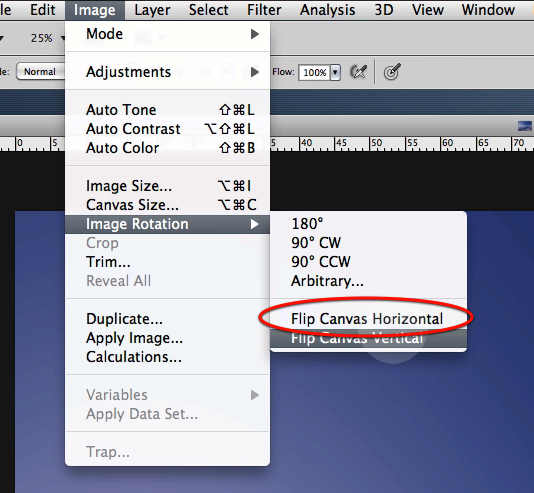Choose Arbitrary rotation option
Viewport: 534px width, 493px height.
point(368,281)
